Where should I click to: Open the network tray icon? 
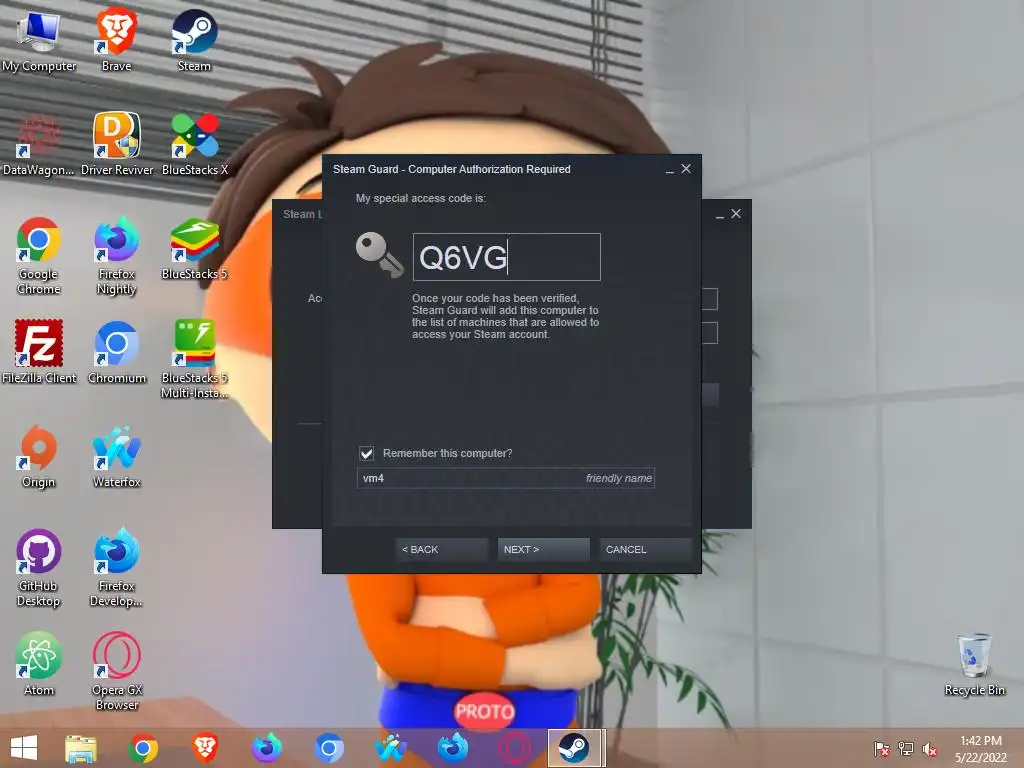[906, 749]
